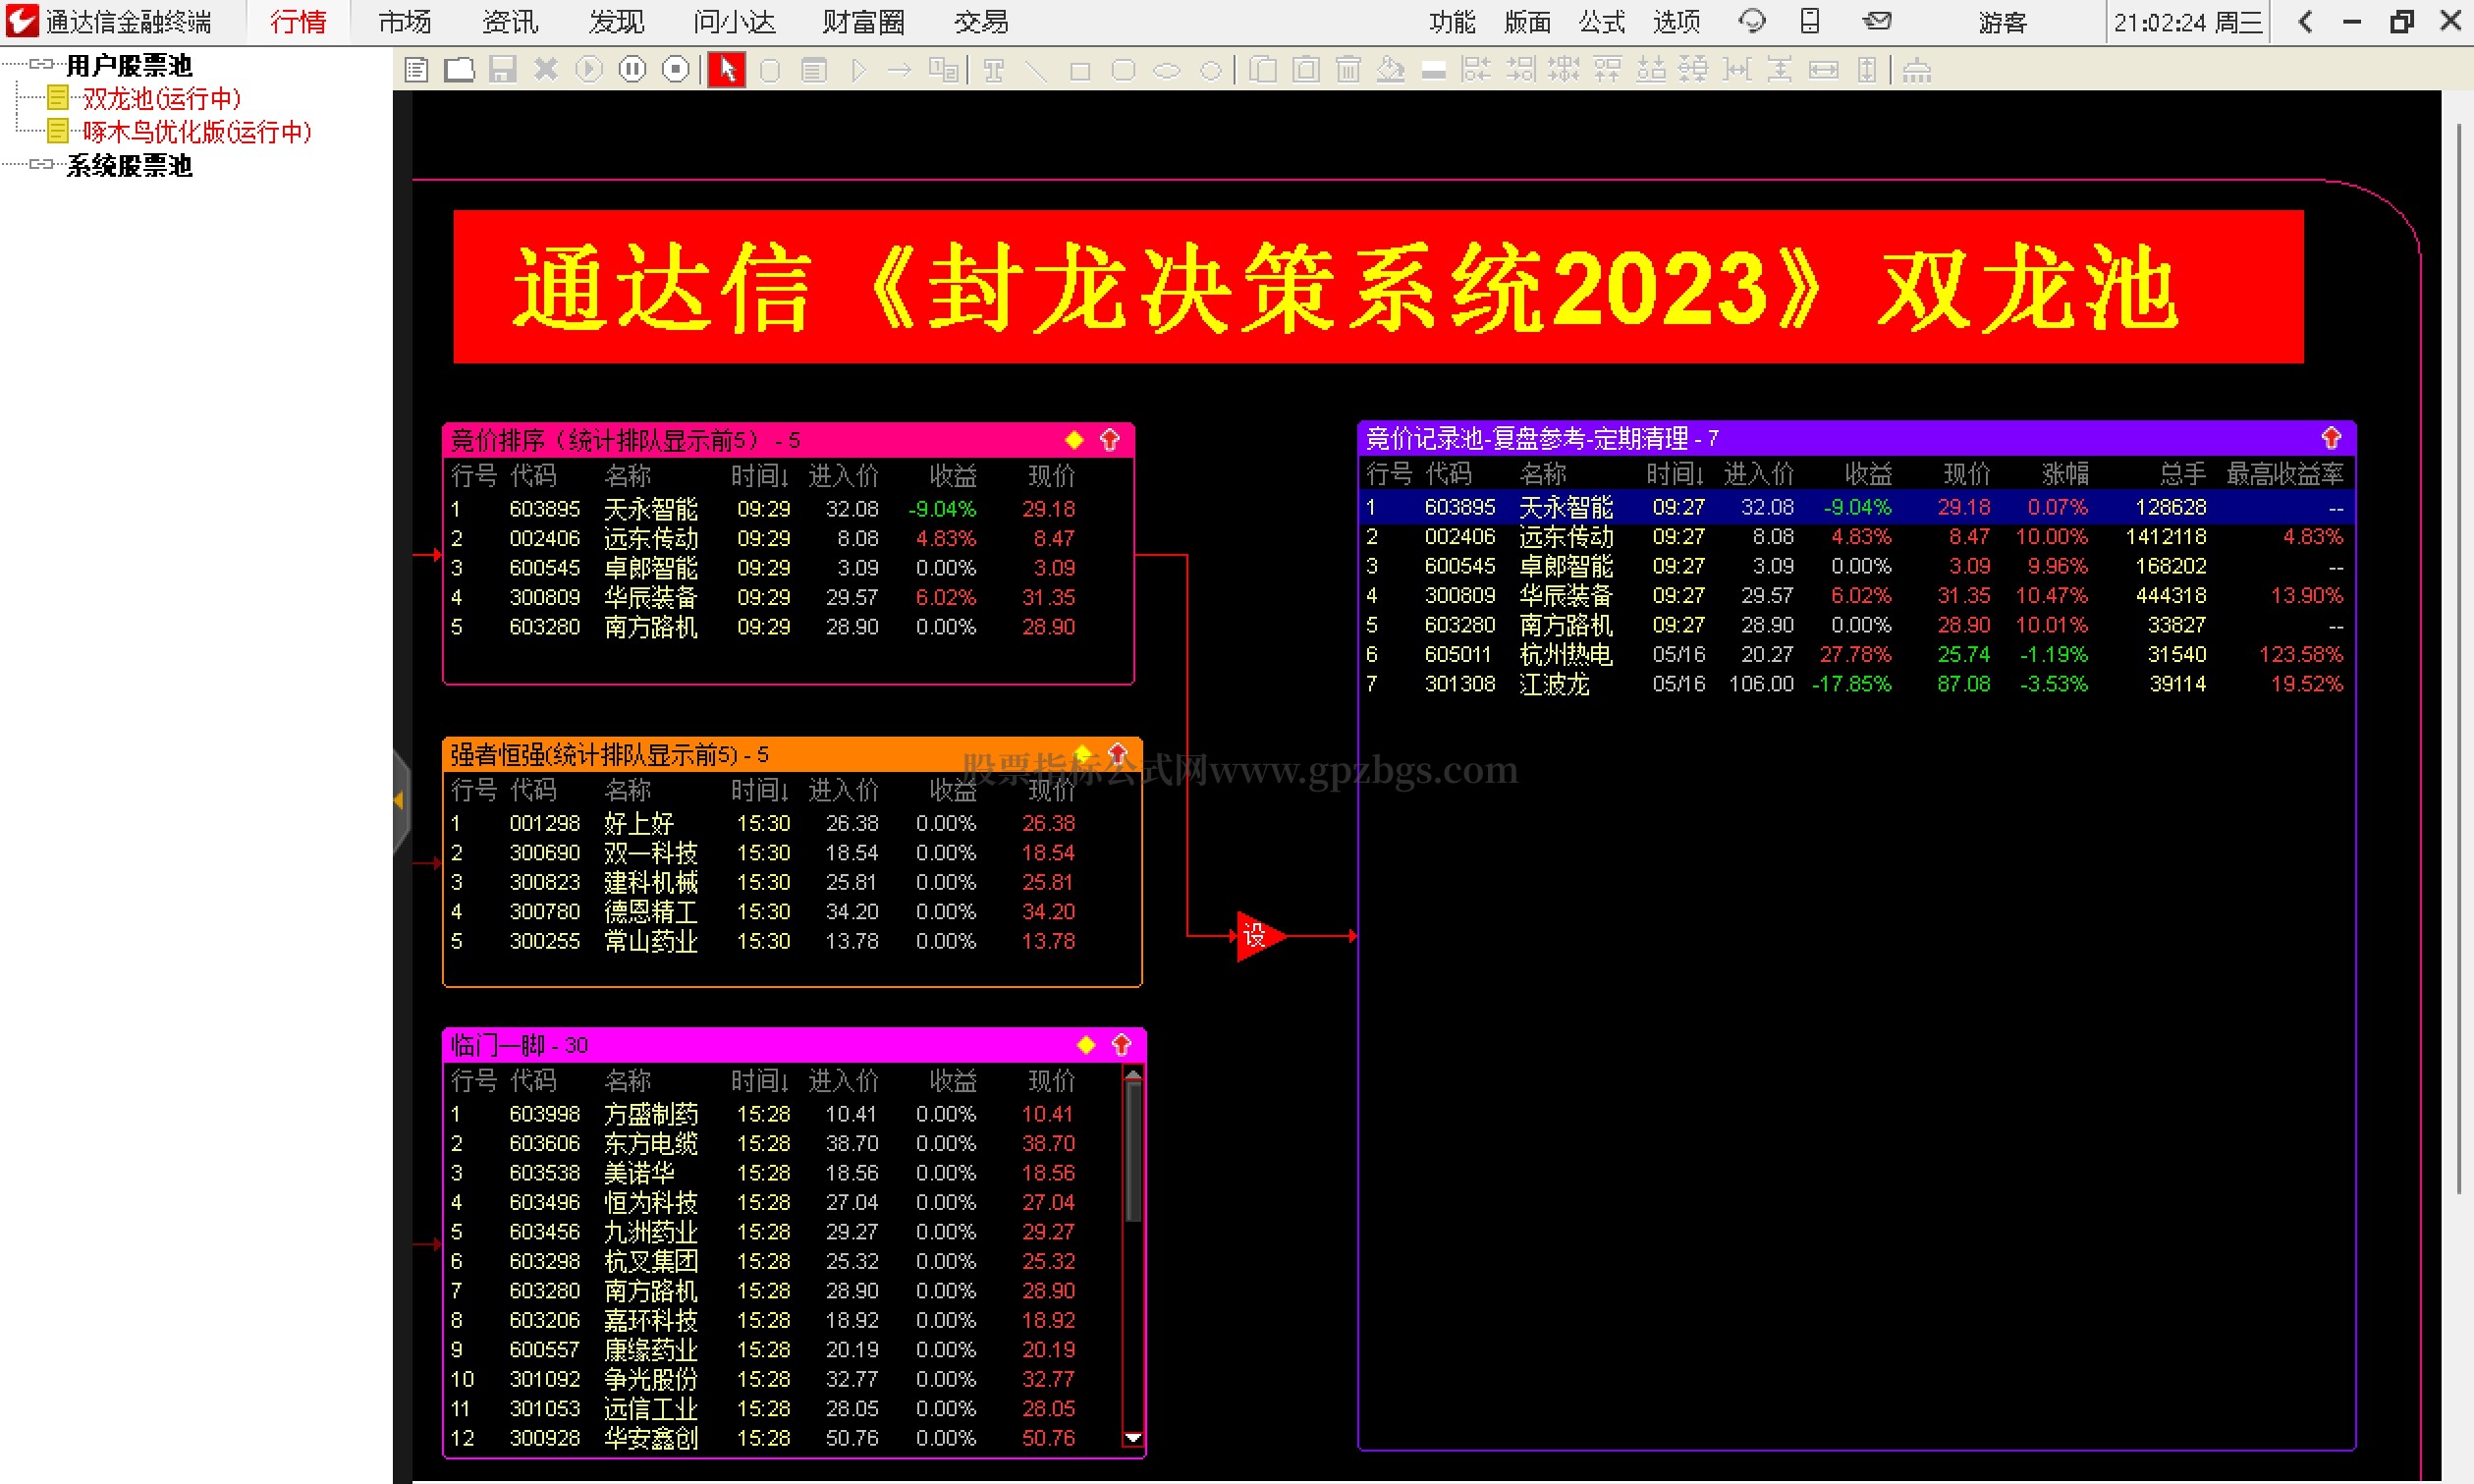Viewport: 2474px width, 1484px height.
Task: Select the text T drawing tool
Action: pos(994,70)
